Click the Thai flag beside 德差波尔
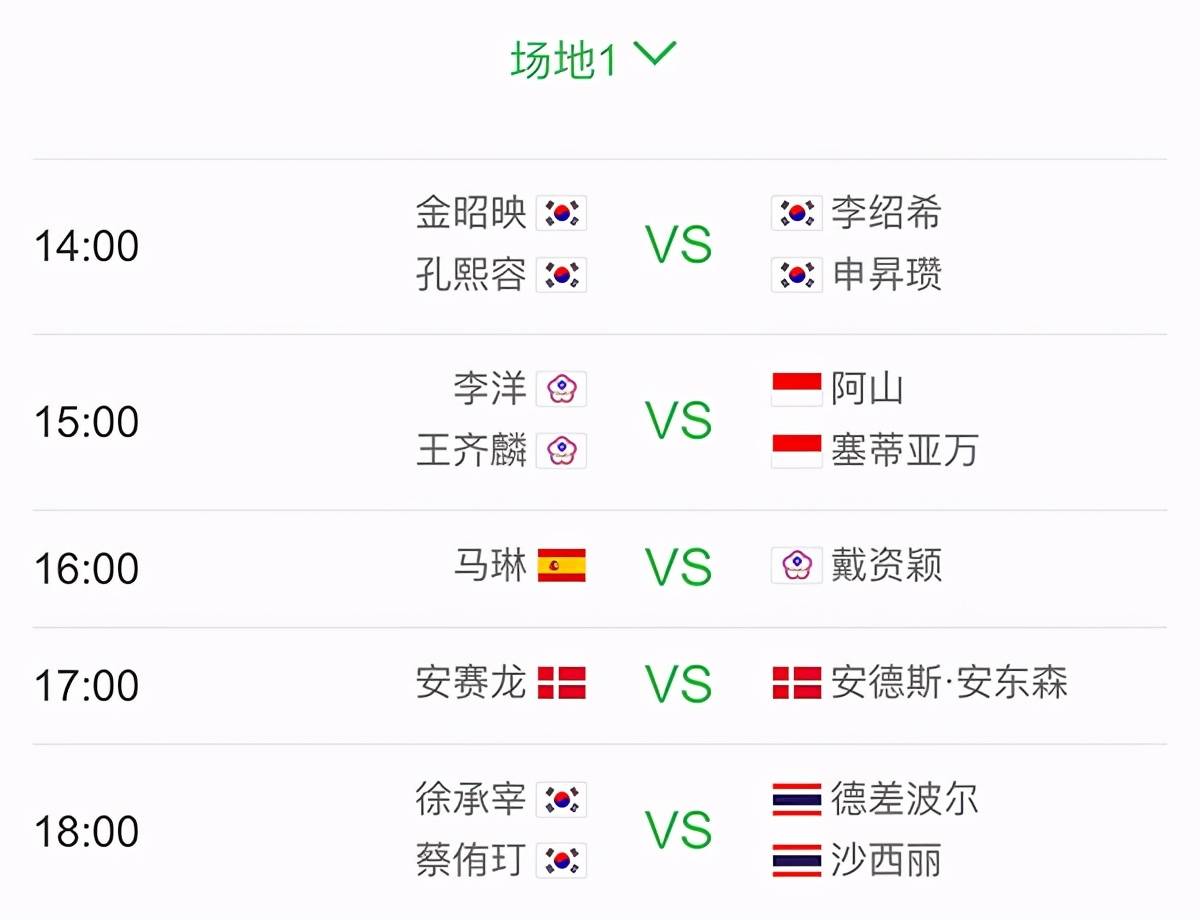The width and height of the screenshot is (1200, 920). tap(797, 799)
